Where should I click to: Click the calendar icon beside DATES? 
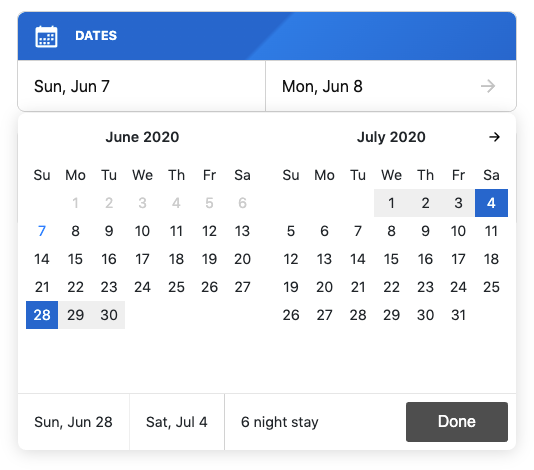[x=46, y=36]
